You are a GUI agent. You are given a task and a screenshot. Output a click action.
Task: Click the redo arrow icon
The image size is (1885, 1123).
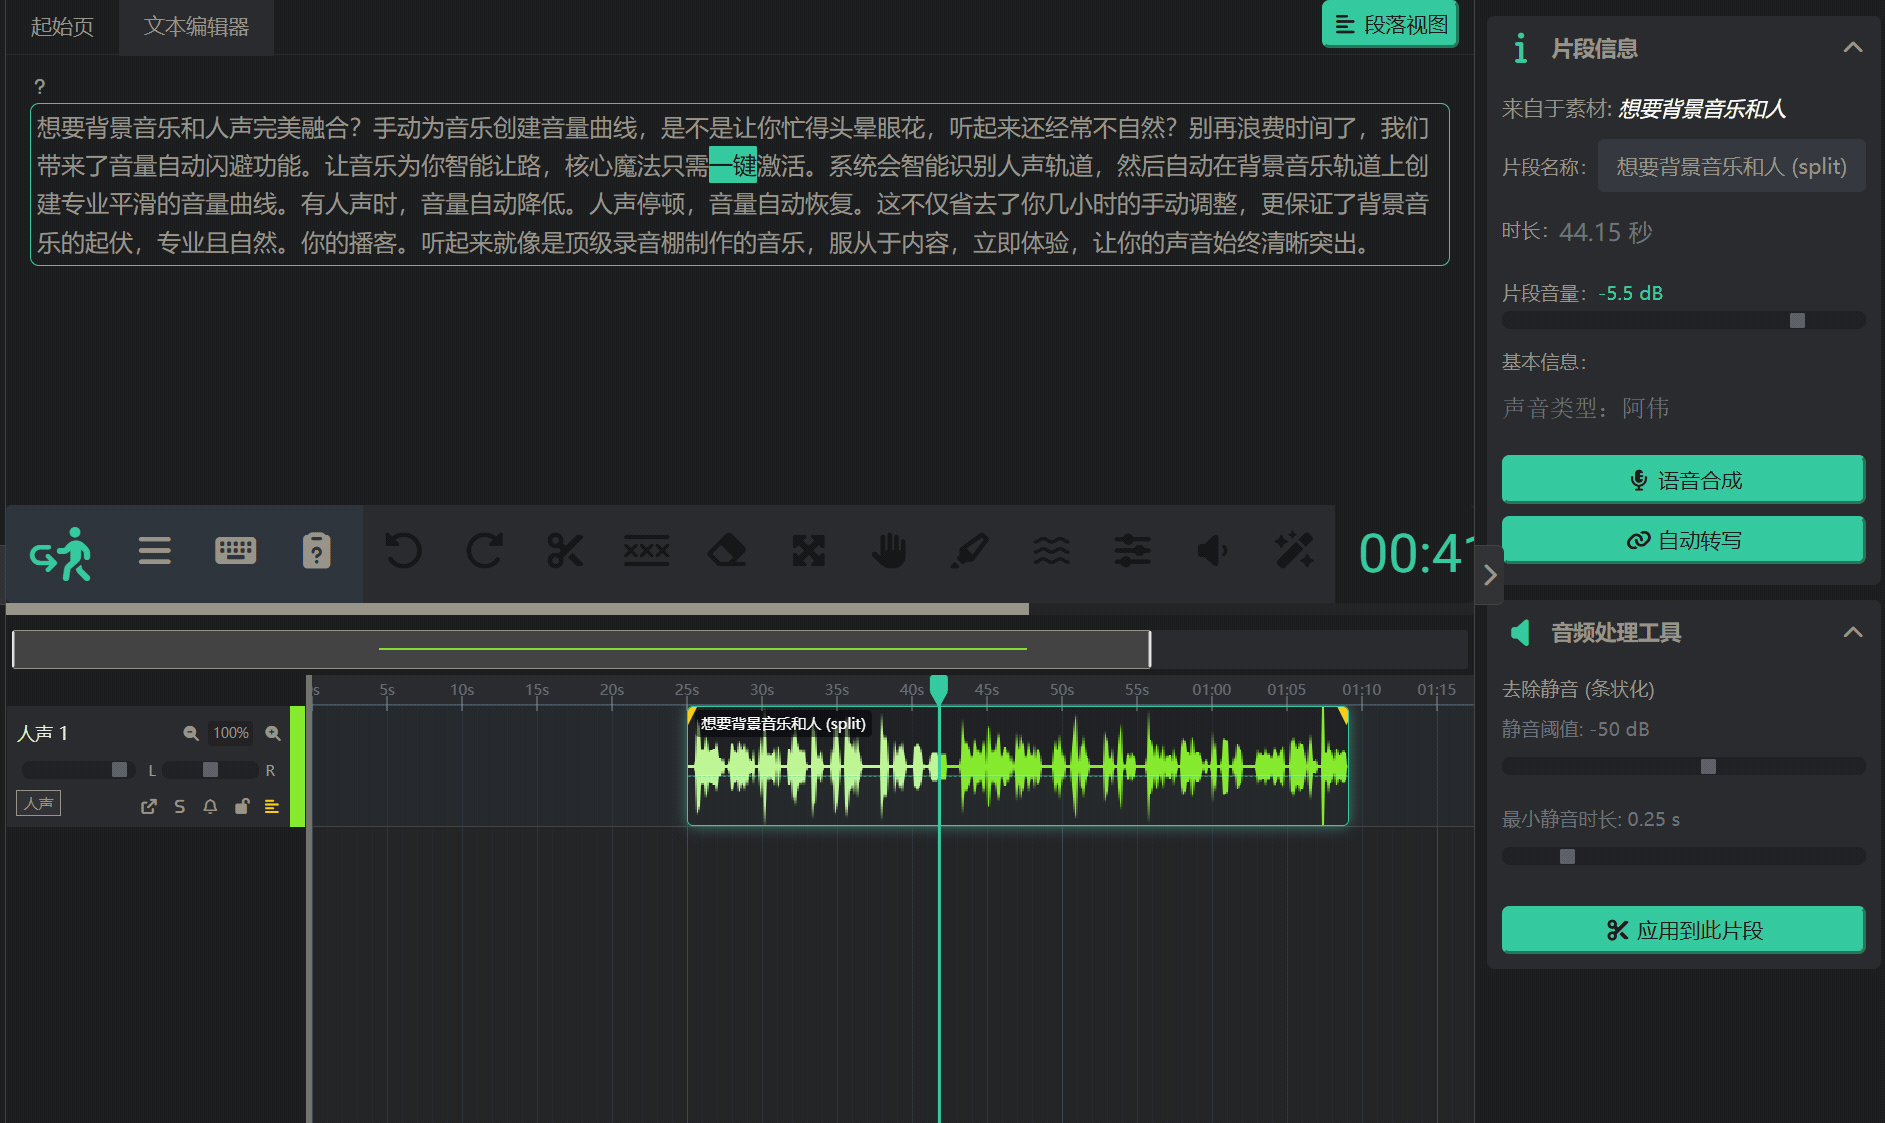click(485, 551)
